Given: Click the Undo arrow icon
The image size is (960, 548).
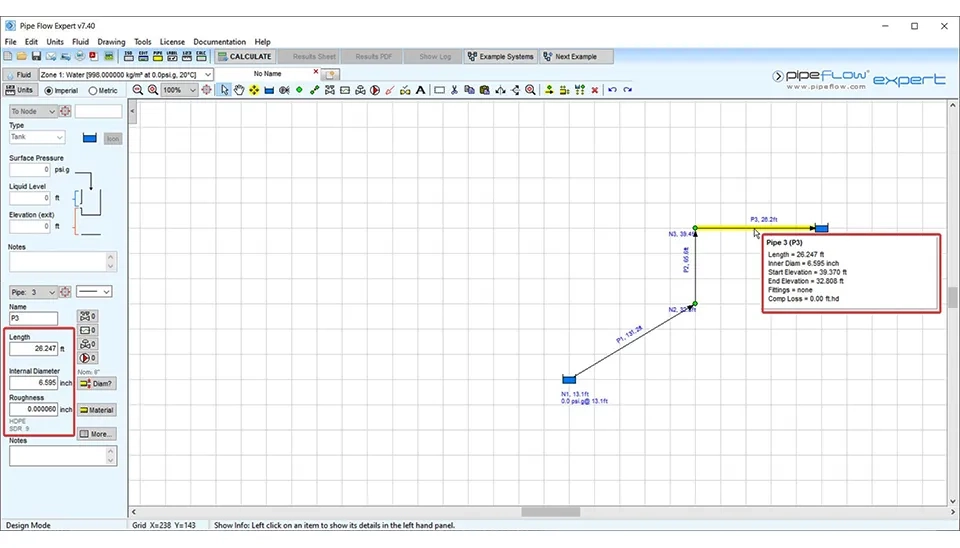Looking at the screenshot, I should point(612,90).
